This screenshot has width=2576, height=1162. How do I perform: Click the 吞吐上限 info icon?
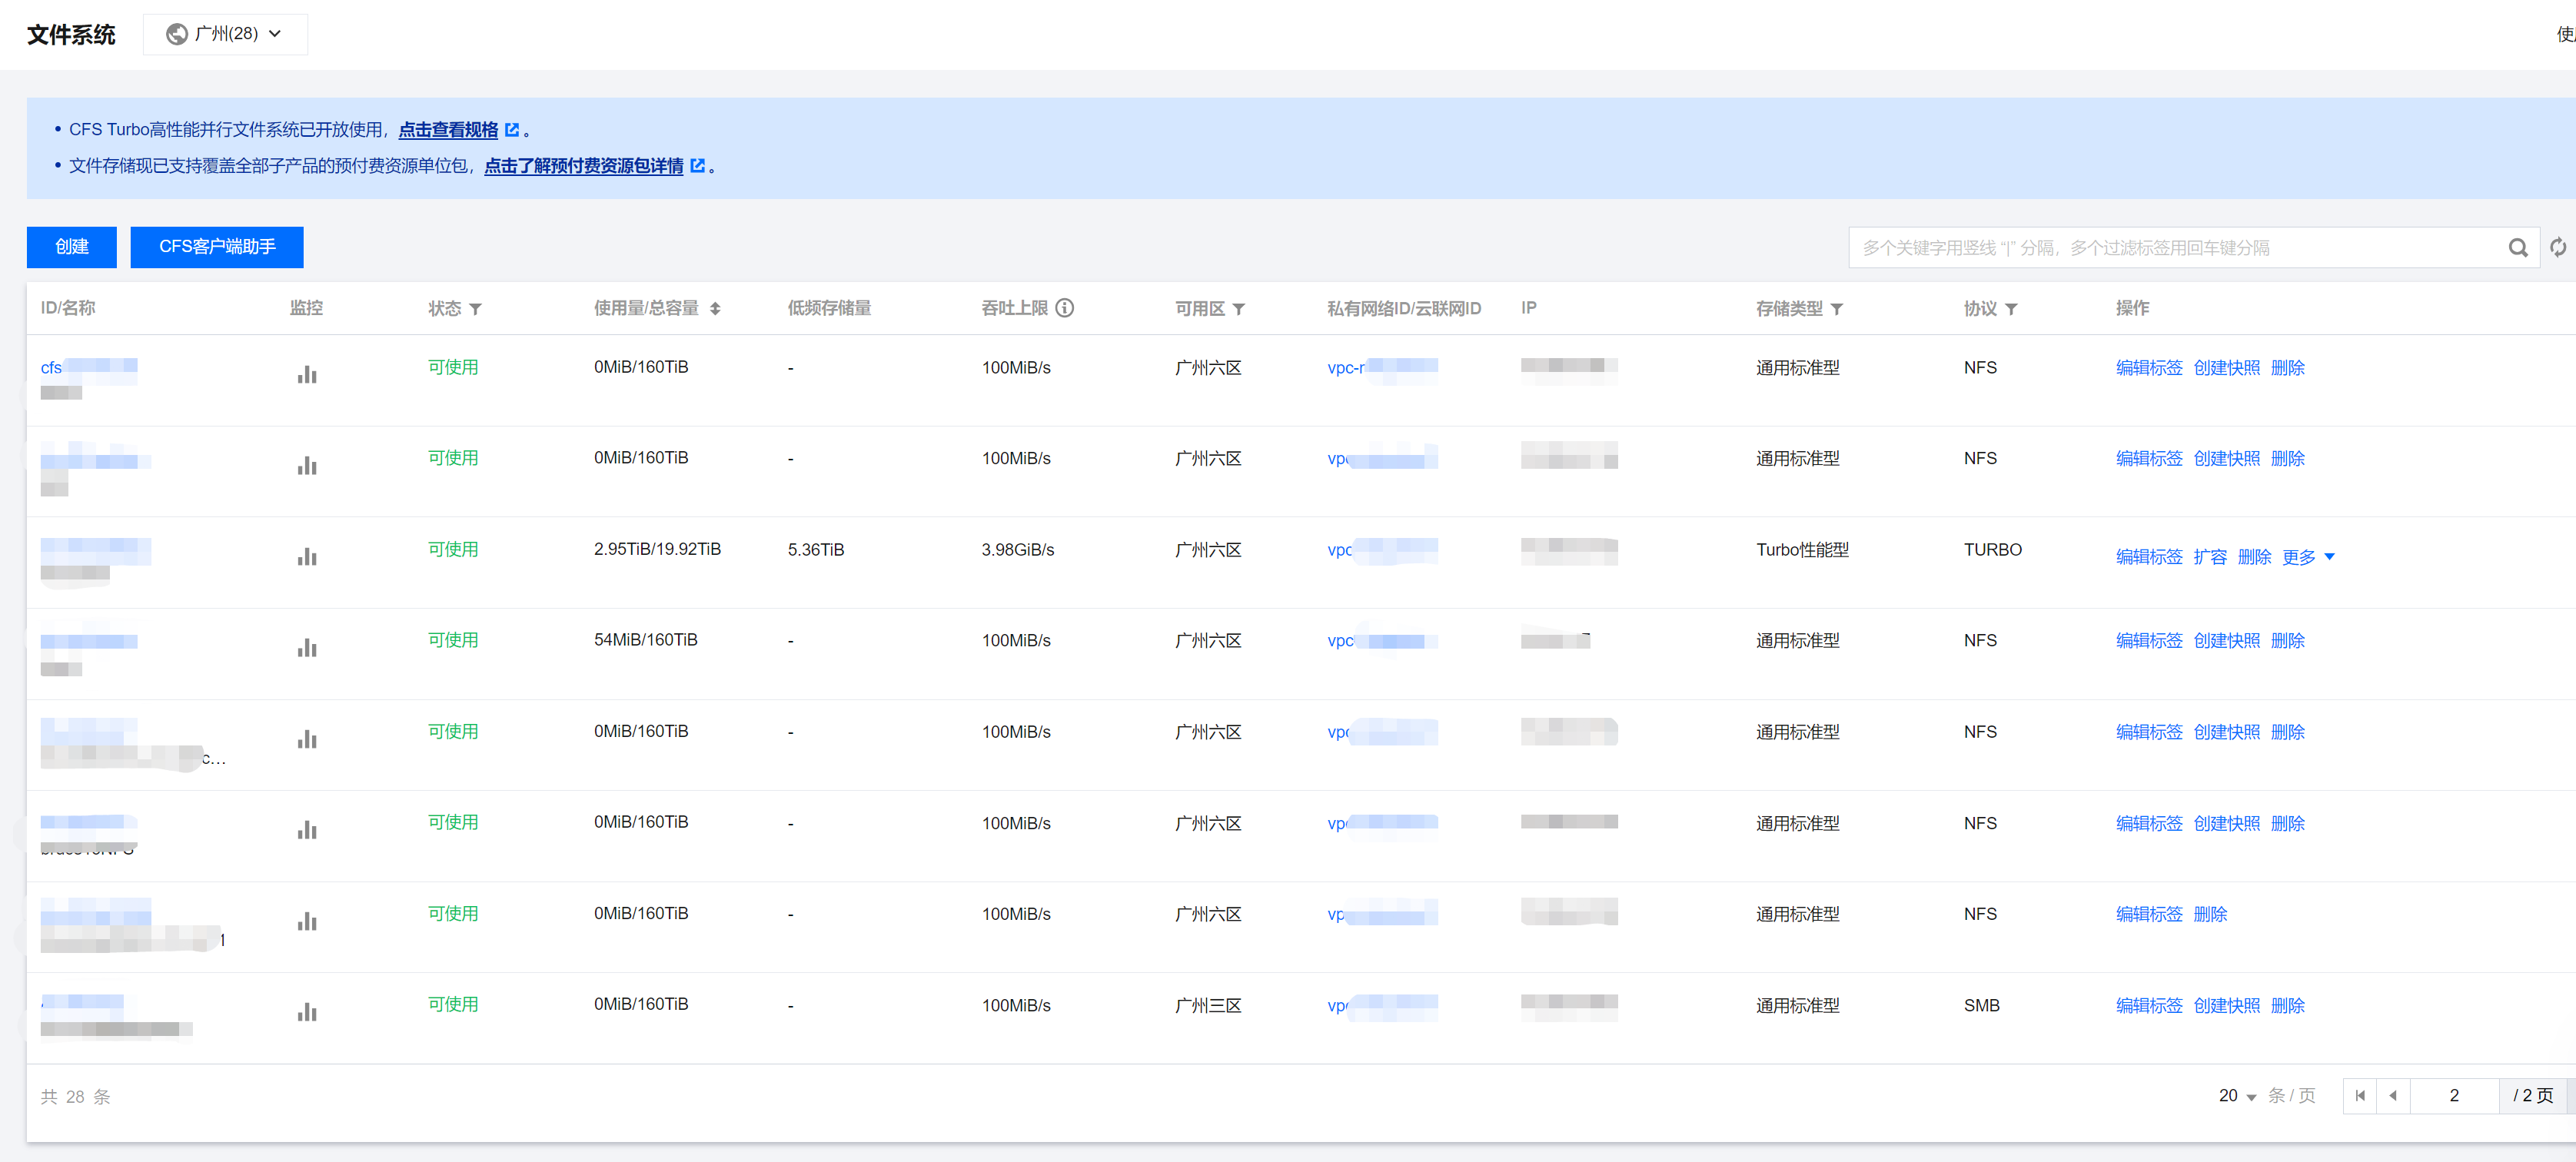pos(1065,308)
